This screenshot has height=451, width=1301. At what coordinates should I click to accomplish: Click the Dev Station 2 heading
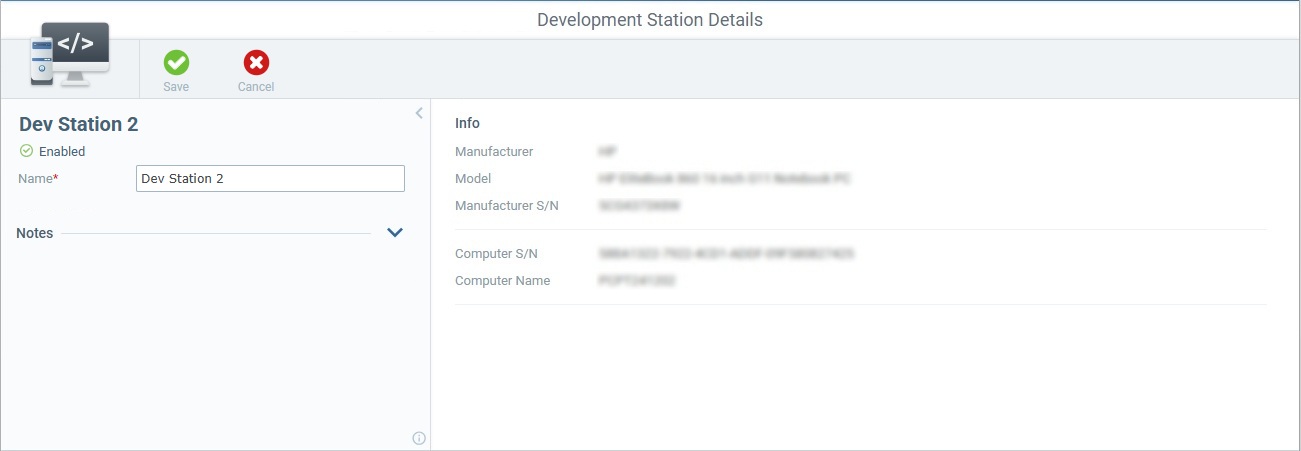click(79, 125)
